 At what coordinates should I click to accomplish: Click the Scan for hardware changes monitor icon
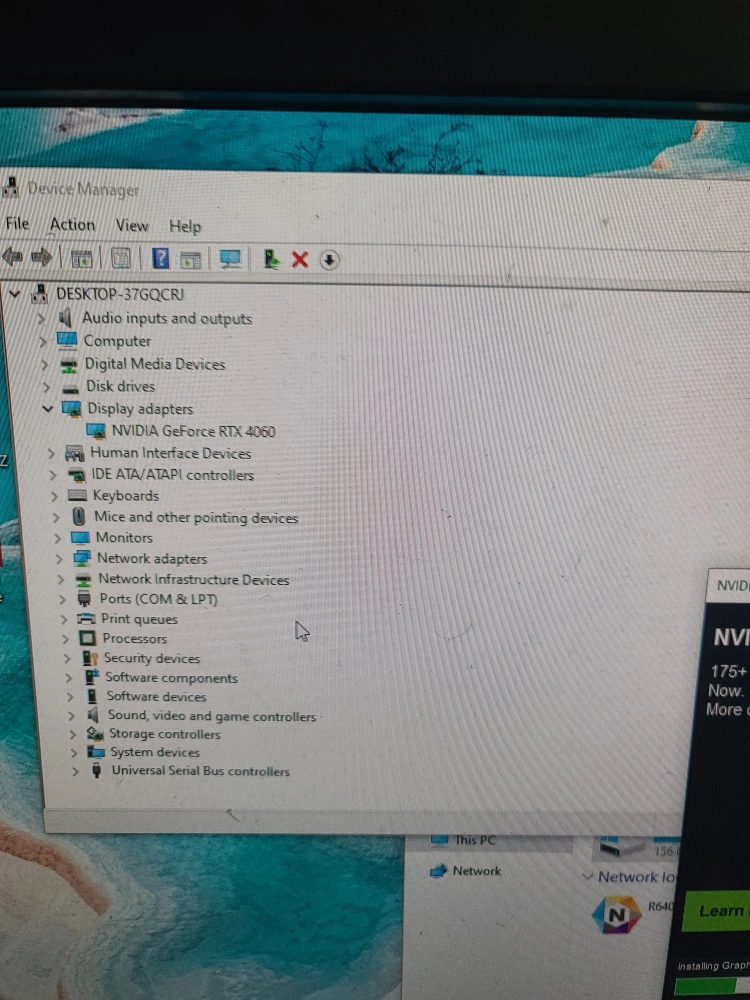(230, 259)
